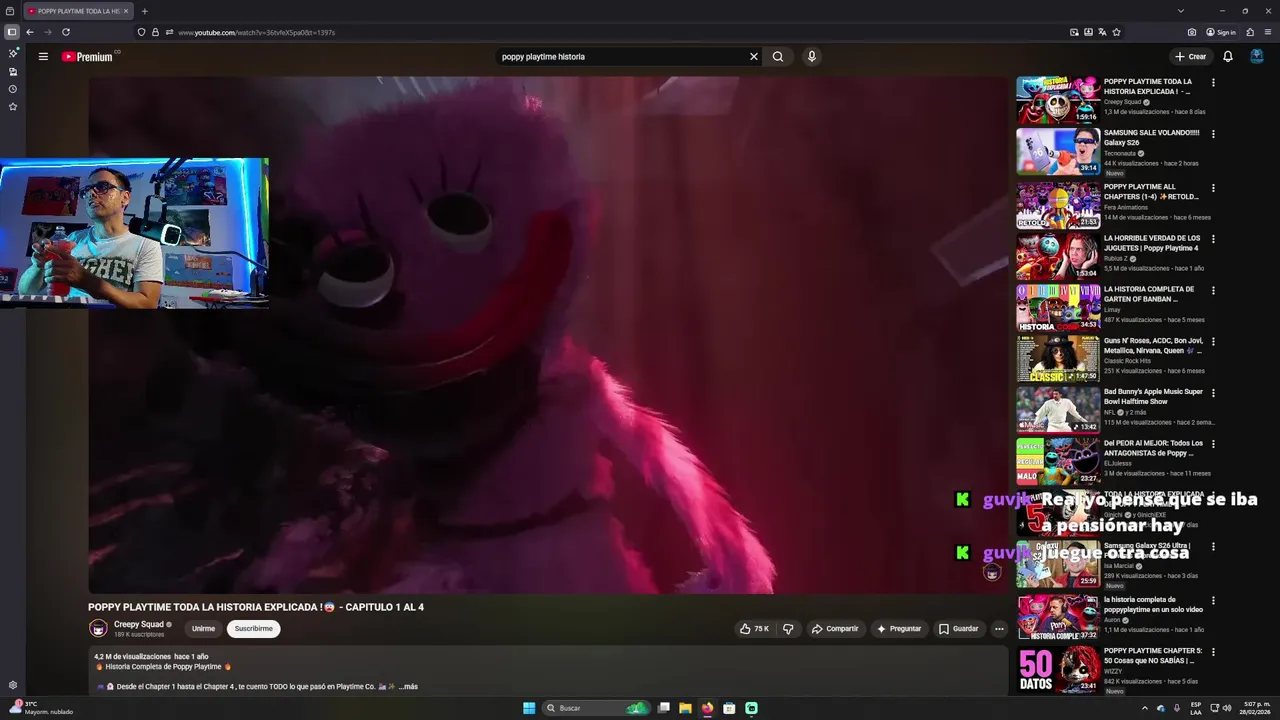Image resolution: width=1280 pixels, height=720 pixels.
Task: Switch to the Poppy Playtime tab
Action: pyautogui.click(x=78, y=11)
